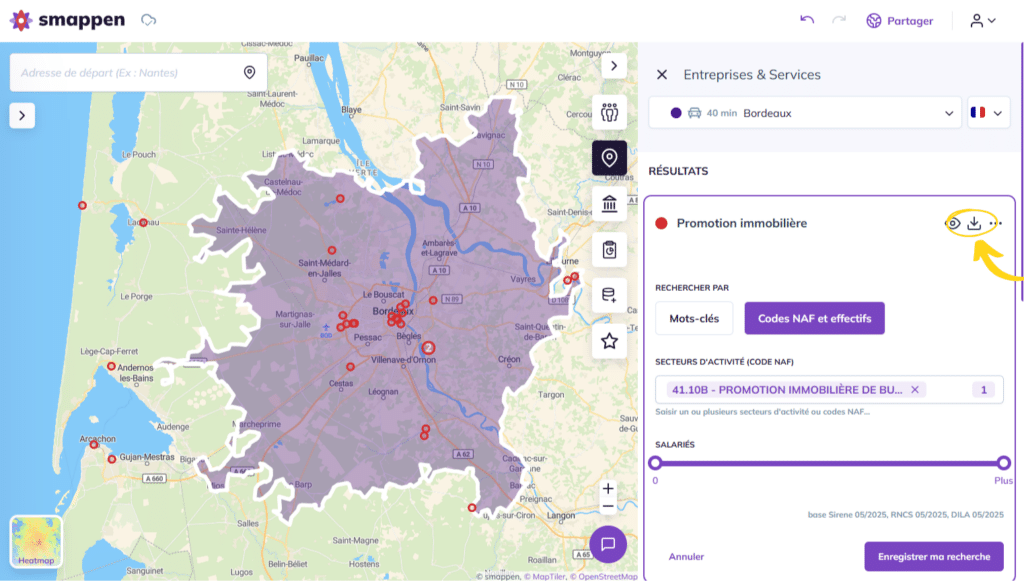Click the minimum Salariés slider handle

tap(655, 463)
